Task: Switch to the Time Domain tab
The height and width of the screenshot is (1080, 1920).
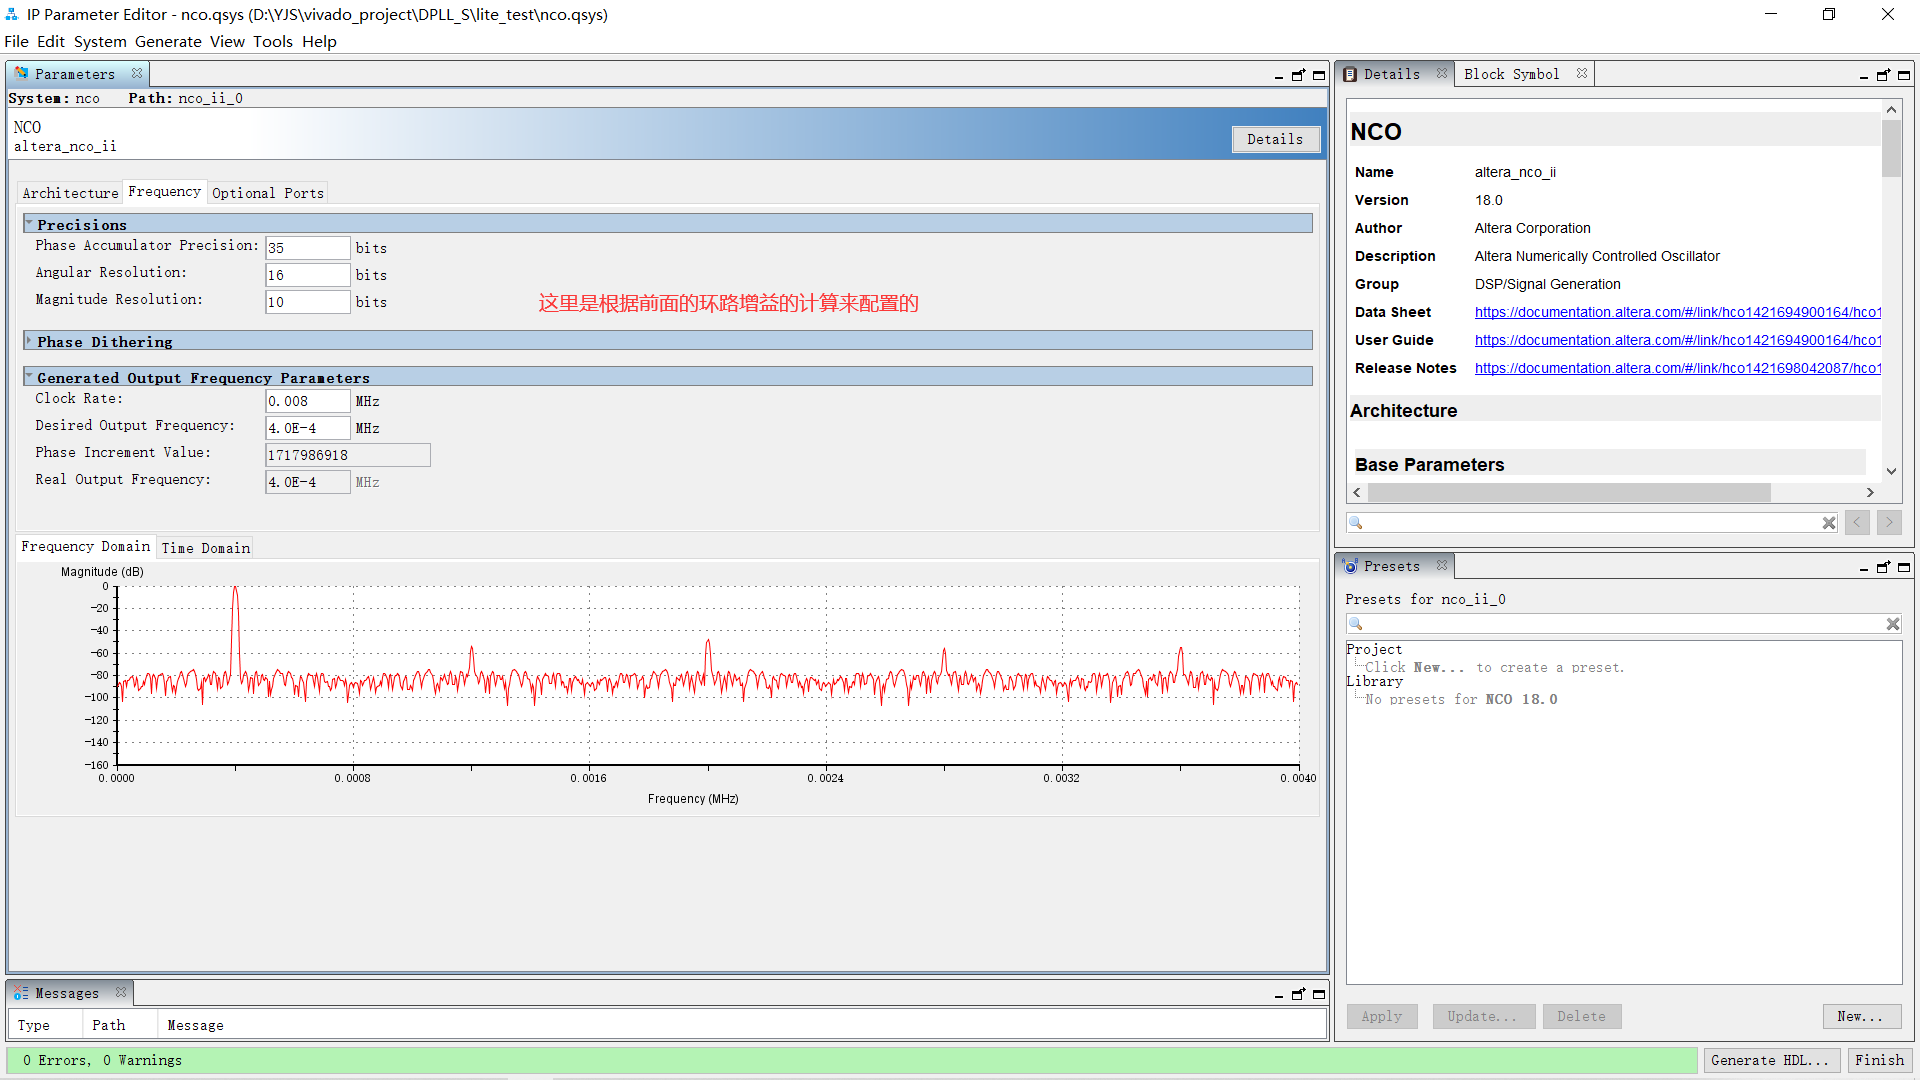Action: 204,547
